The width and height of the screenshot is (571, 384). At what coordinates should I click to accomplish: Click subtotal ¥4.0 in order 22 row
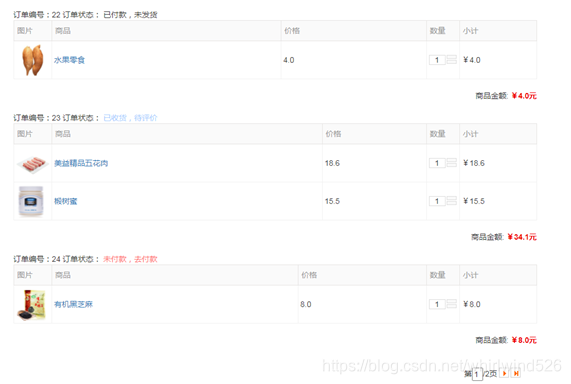pos(472,60)
